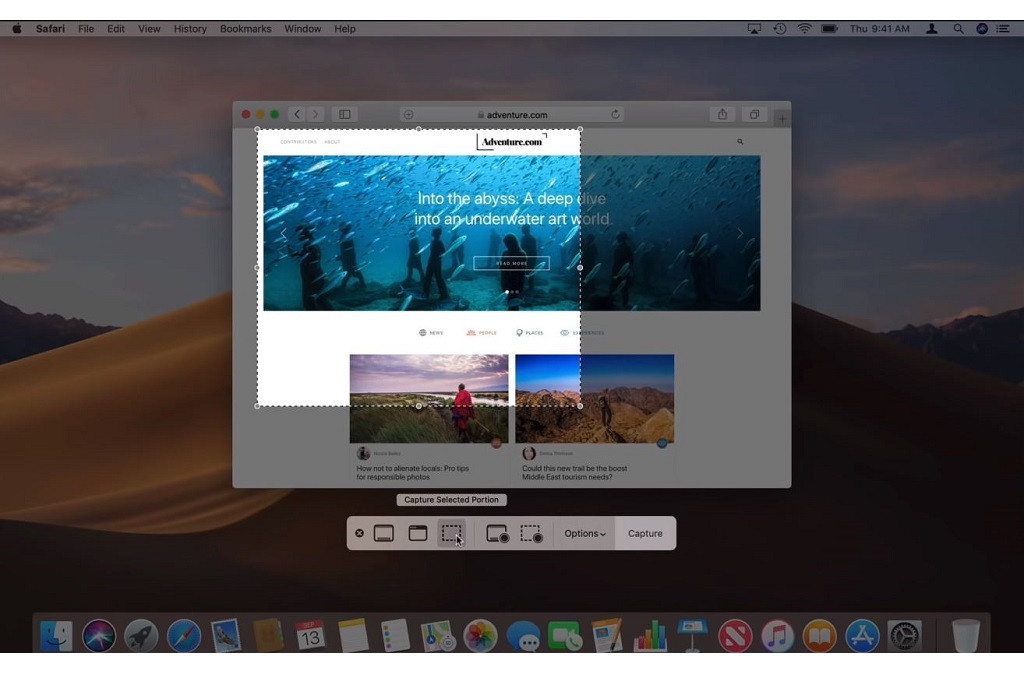Viewport: 1024px width, 680px height.
Task: Click top-left selection resize handle
Action: tap(257, 129)
